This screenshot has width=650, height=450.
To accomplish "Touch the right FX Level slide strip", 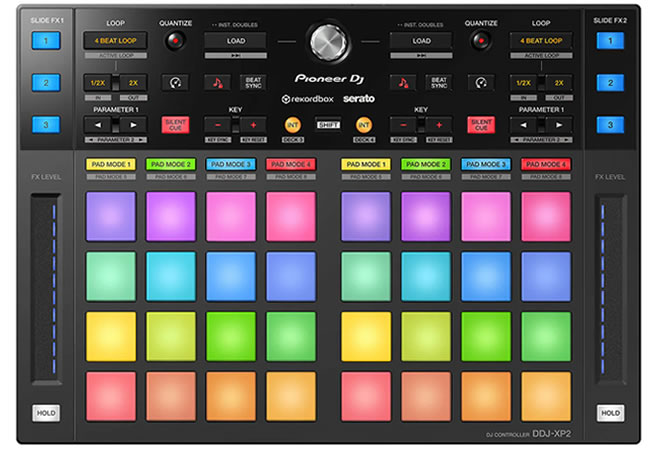I will (611, 289).
